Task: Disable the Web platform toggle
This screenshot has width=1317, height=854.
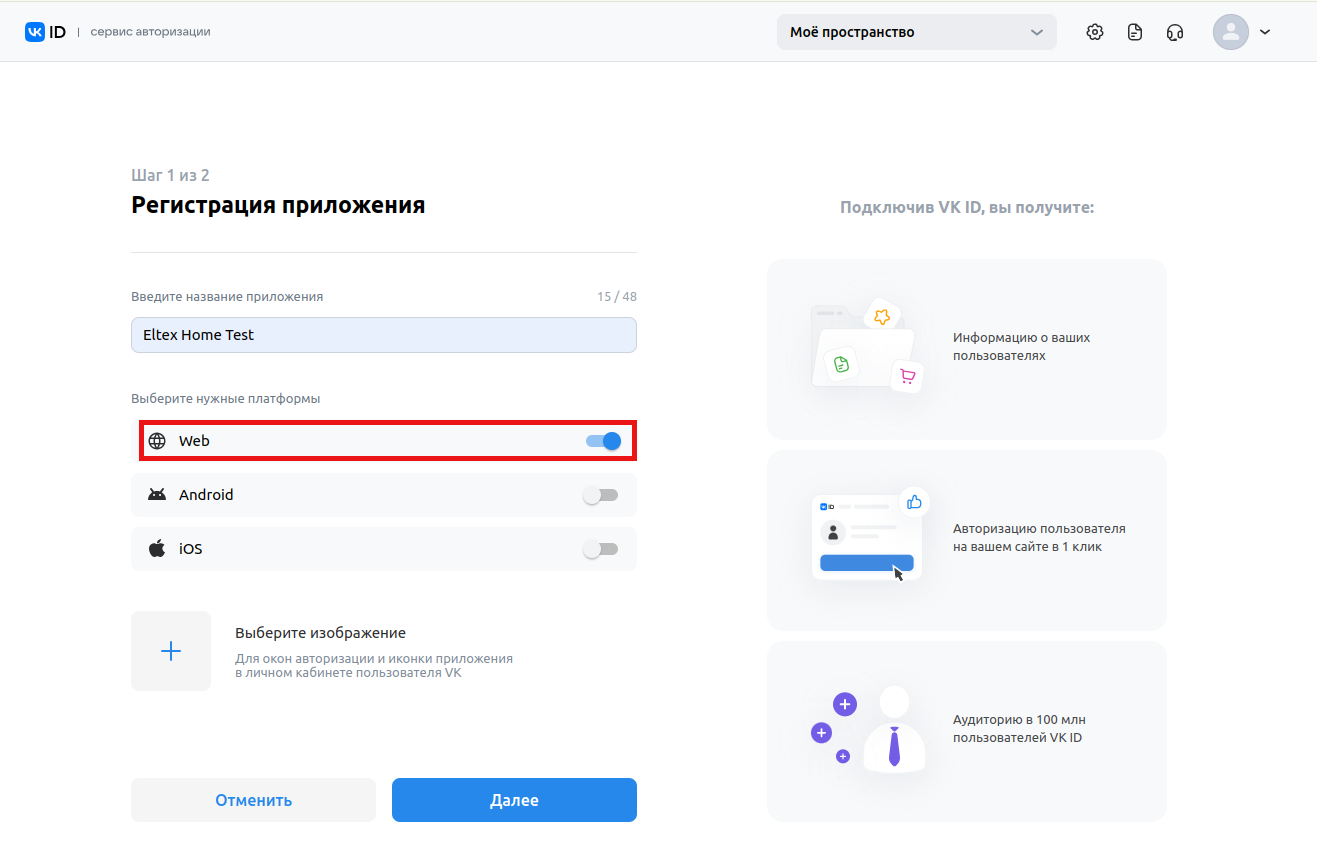Action: pos(603,441)
